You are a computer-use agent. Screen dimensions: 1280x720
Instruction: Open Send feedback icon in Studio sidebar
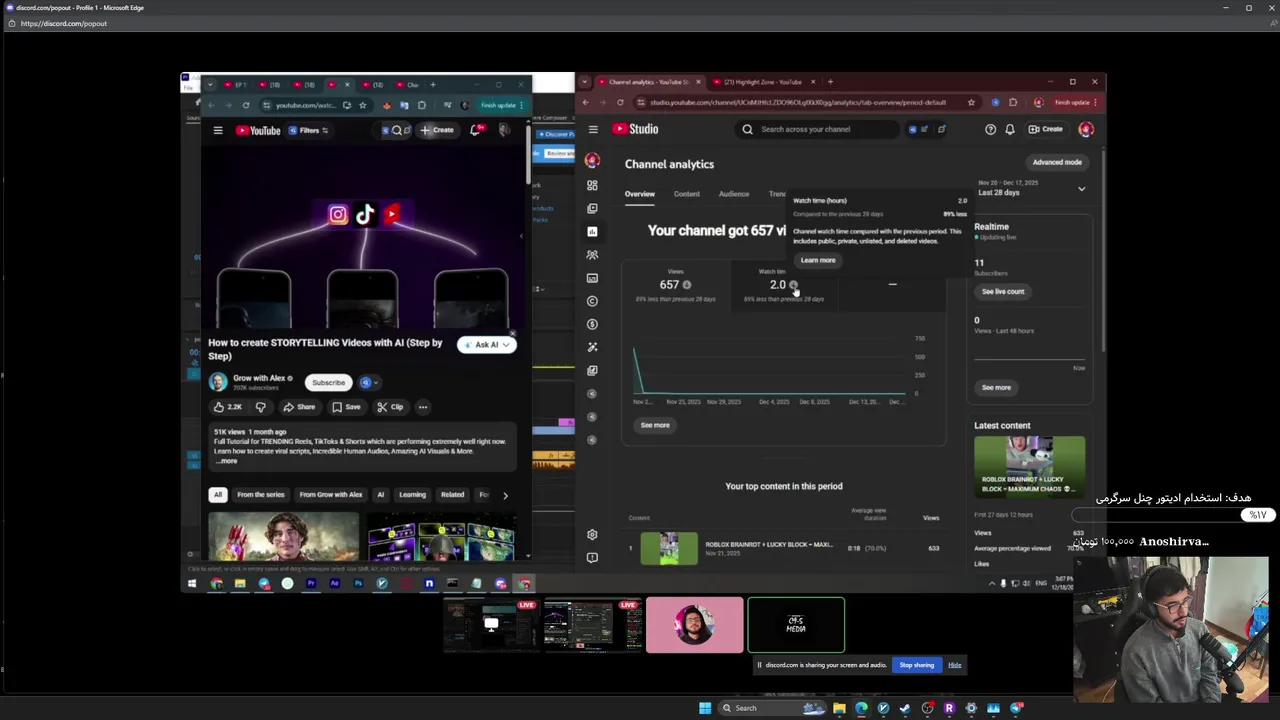592,558
